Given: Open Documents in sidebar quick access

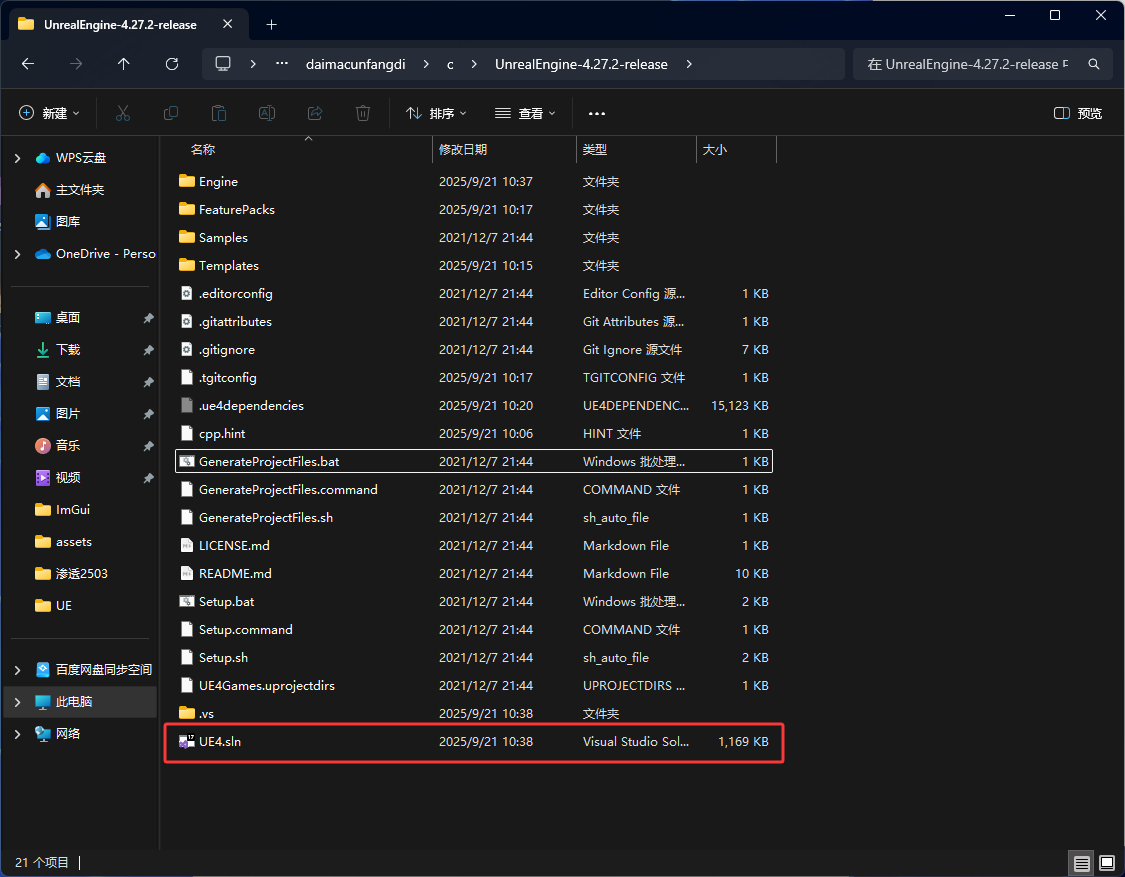Looking at the screenshot, I should point(58,382).
